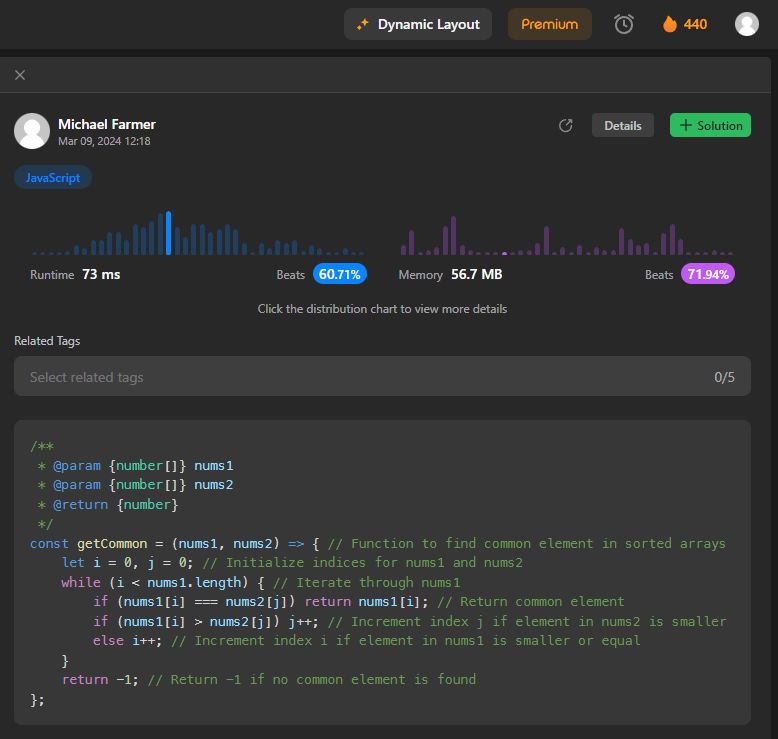Click the Runtime 73 ms value
The image size is (778, 739).
point(101,274)
